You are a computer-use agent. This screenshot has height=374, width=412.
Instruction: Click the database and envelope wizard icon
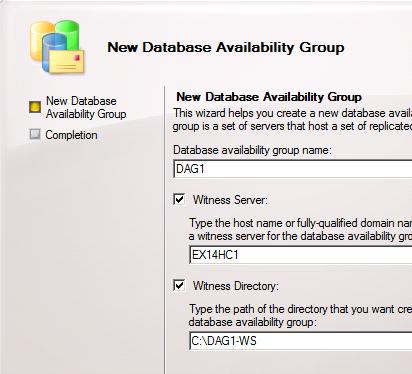tap(57, 47)
